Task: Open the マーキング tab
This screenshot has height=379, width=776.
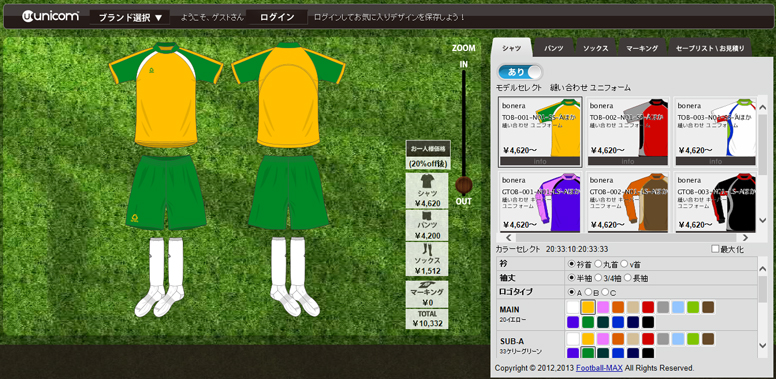Action: pyautogui.click(x=641, y=48)
